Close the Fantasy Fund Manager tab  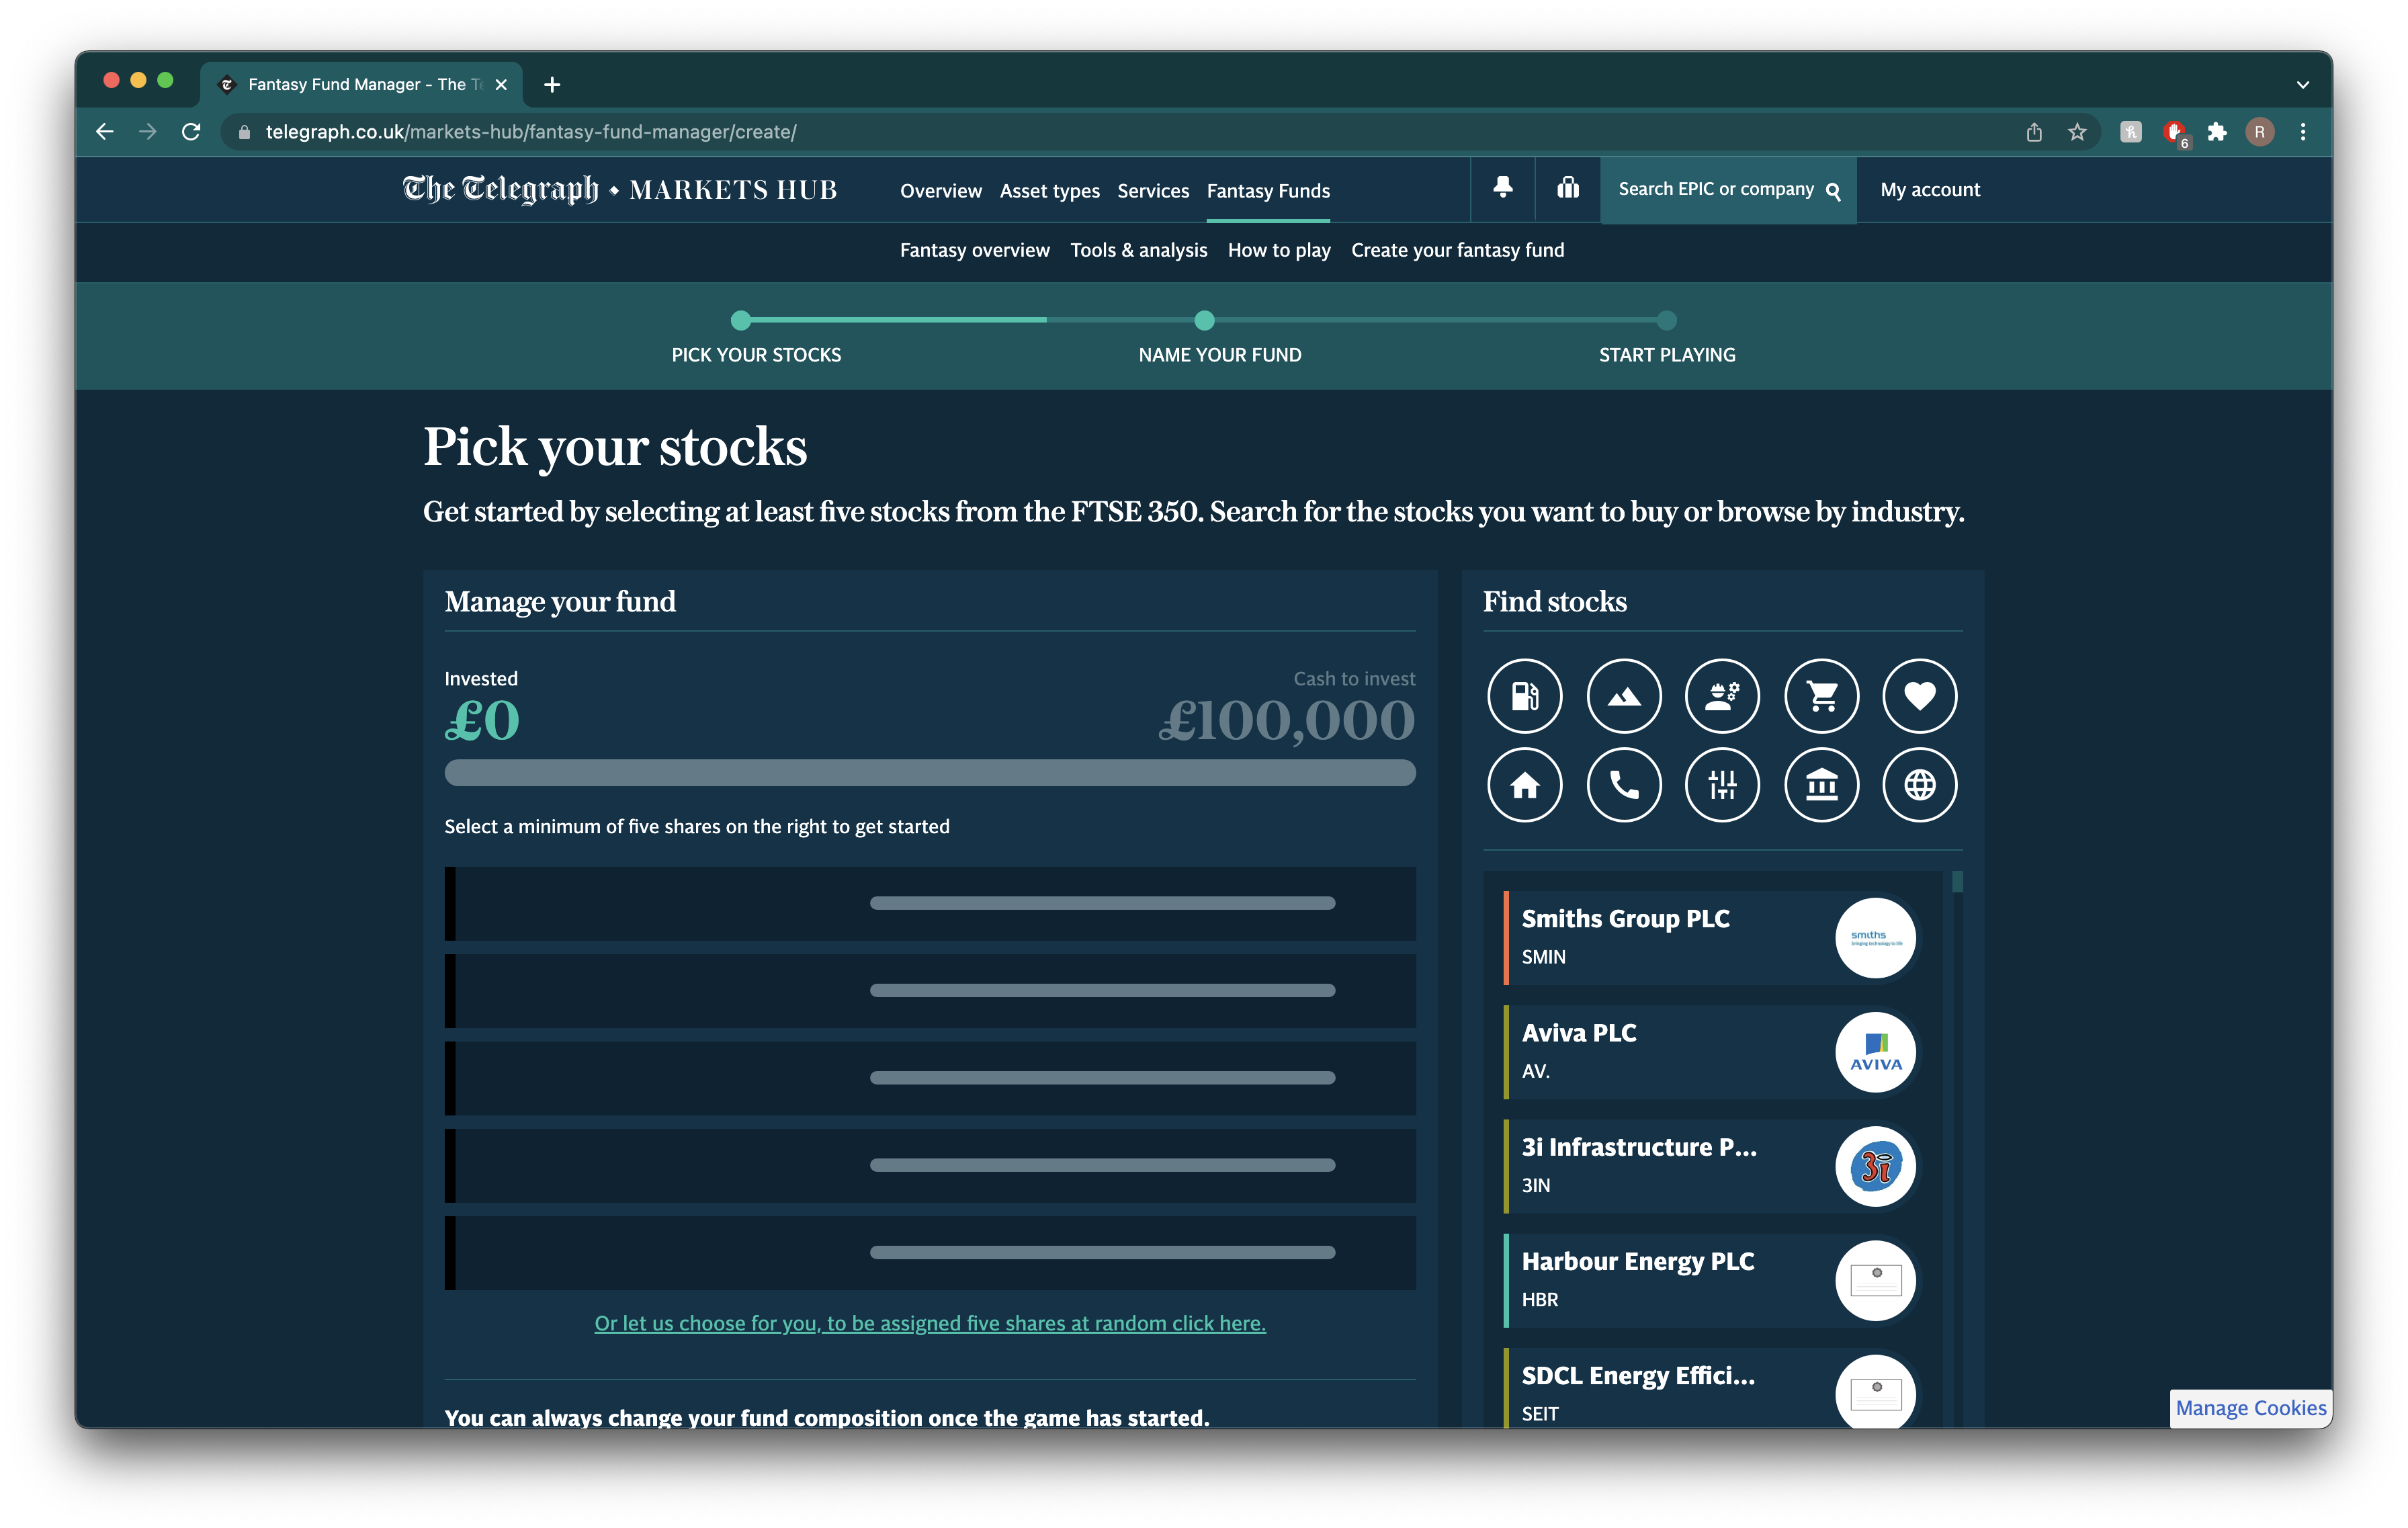pyautogui.click(x=501, y=85)
